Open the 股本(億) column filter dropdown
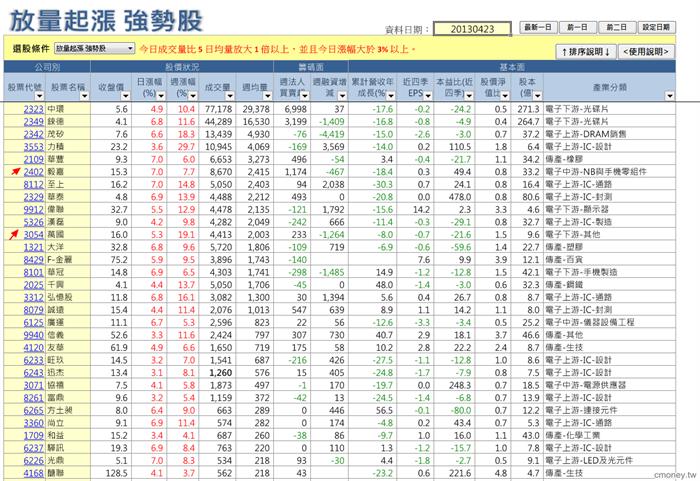The image size is (700, 481). point(537,96)
